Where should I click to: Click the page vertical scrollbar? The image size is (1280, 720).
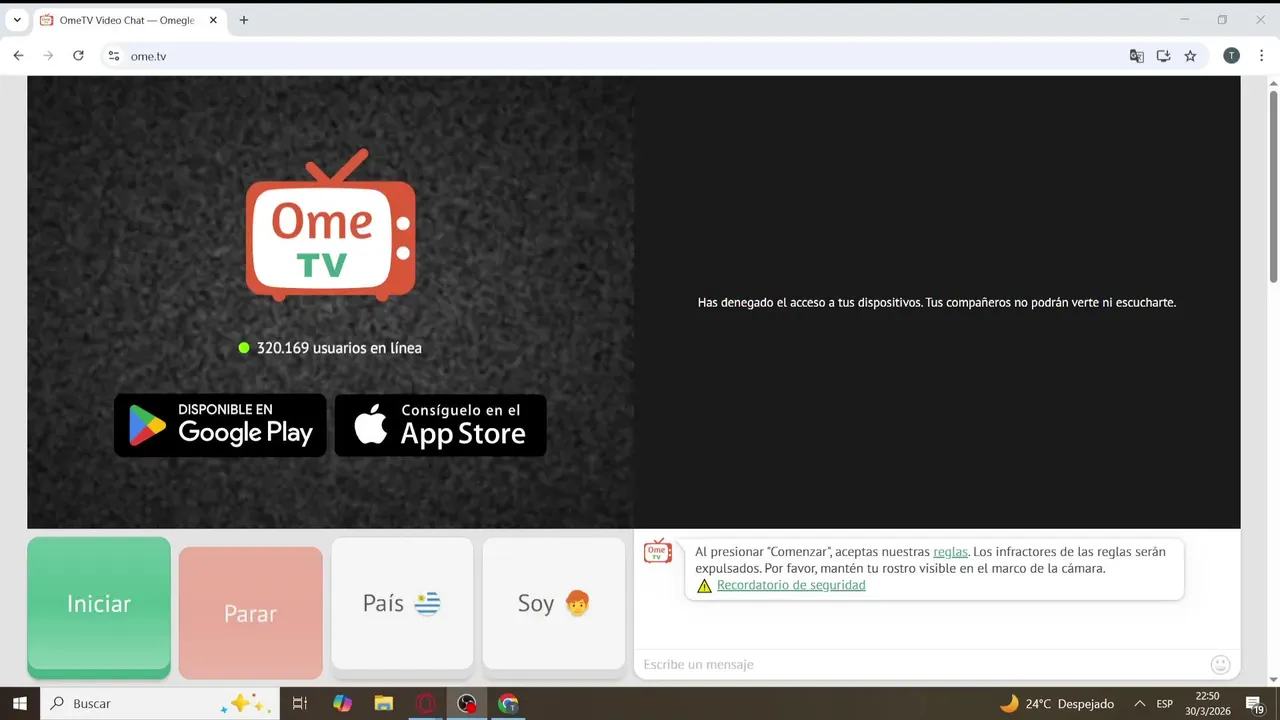(x=1273, y=185)
